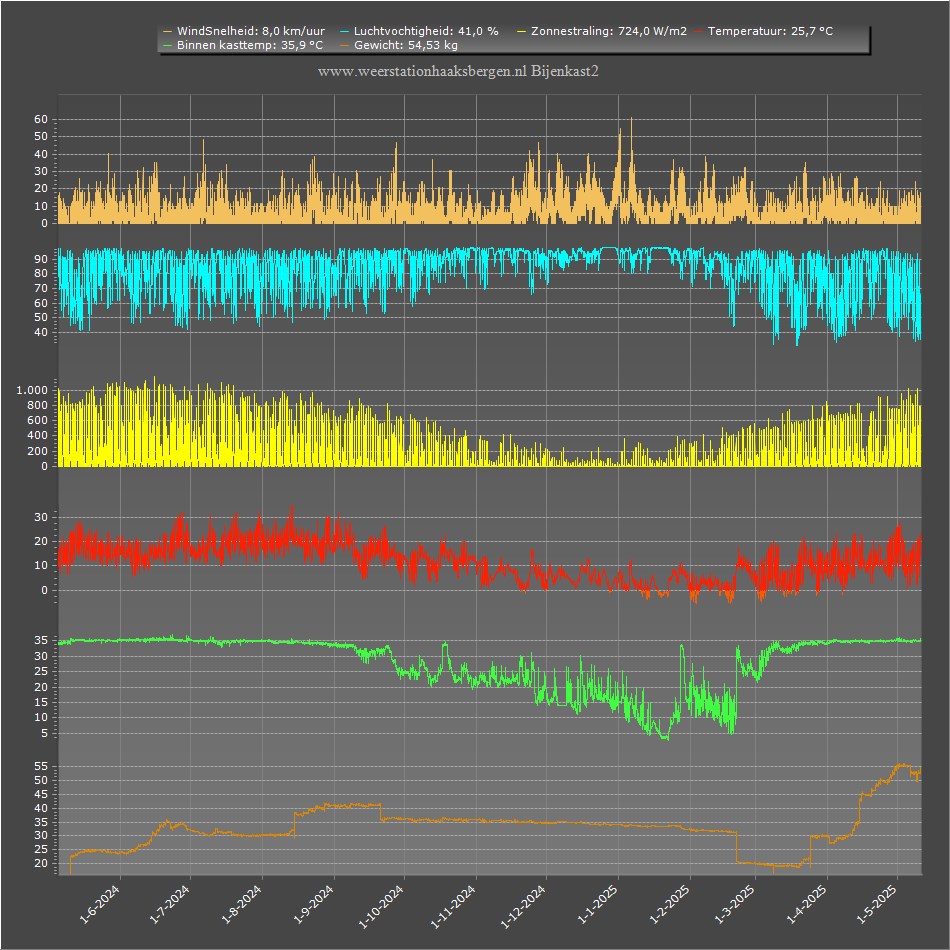Click the Binnen kasttemp legend entry

pos(243,45)
